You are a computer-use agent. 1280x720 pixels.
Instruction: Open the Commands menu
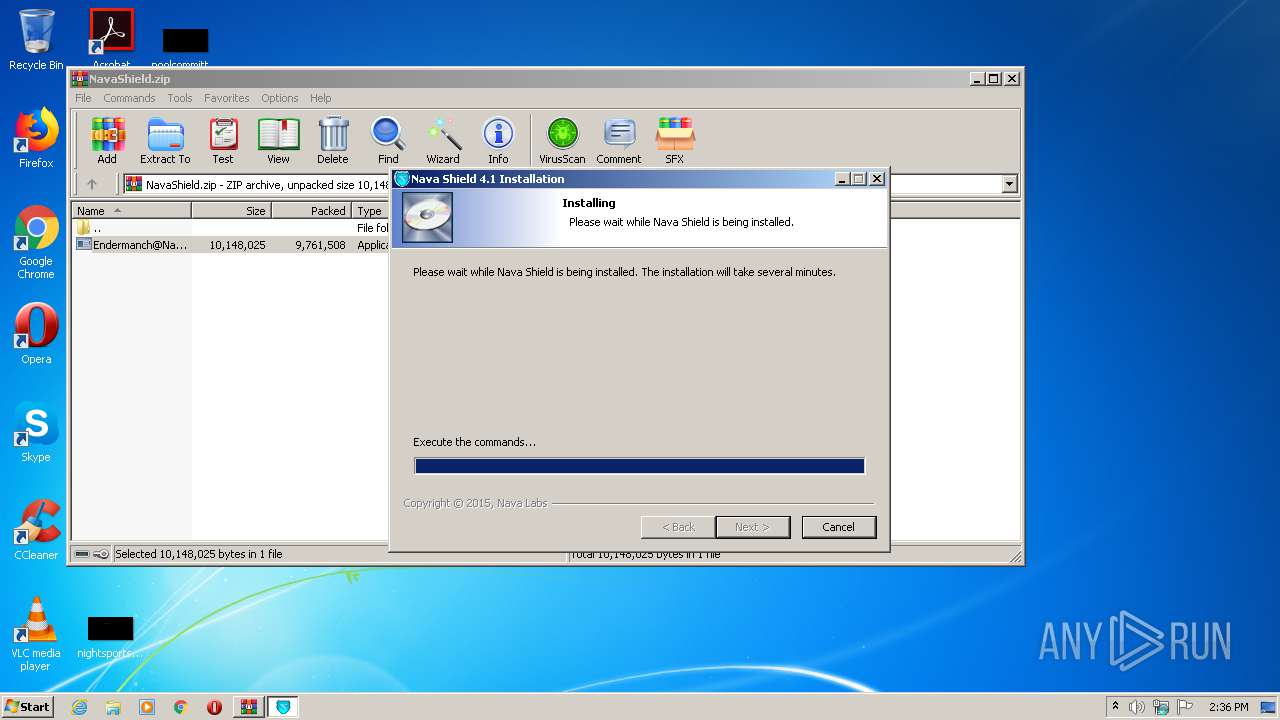point(129,98)
